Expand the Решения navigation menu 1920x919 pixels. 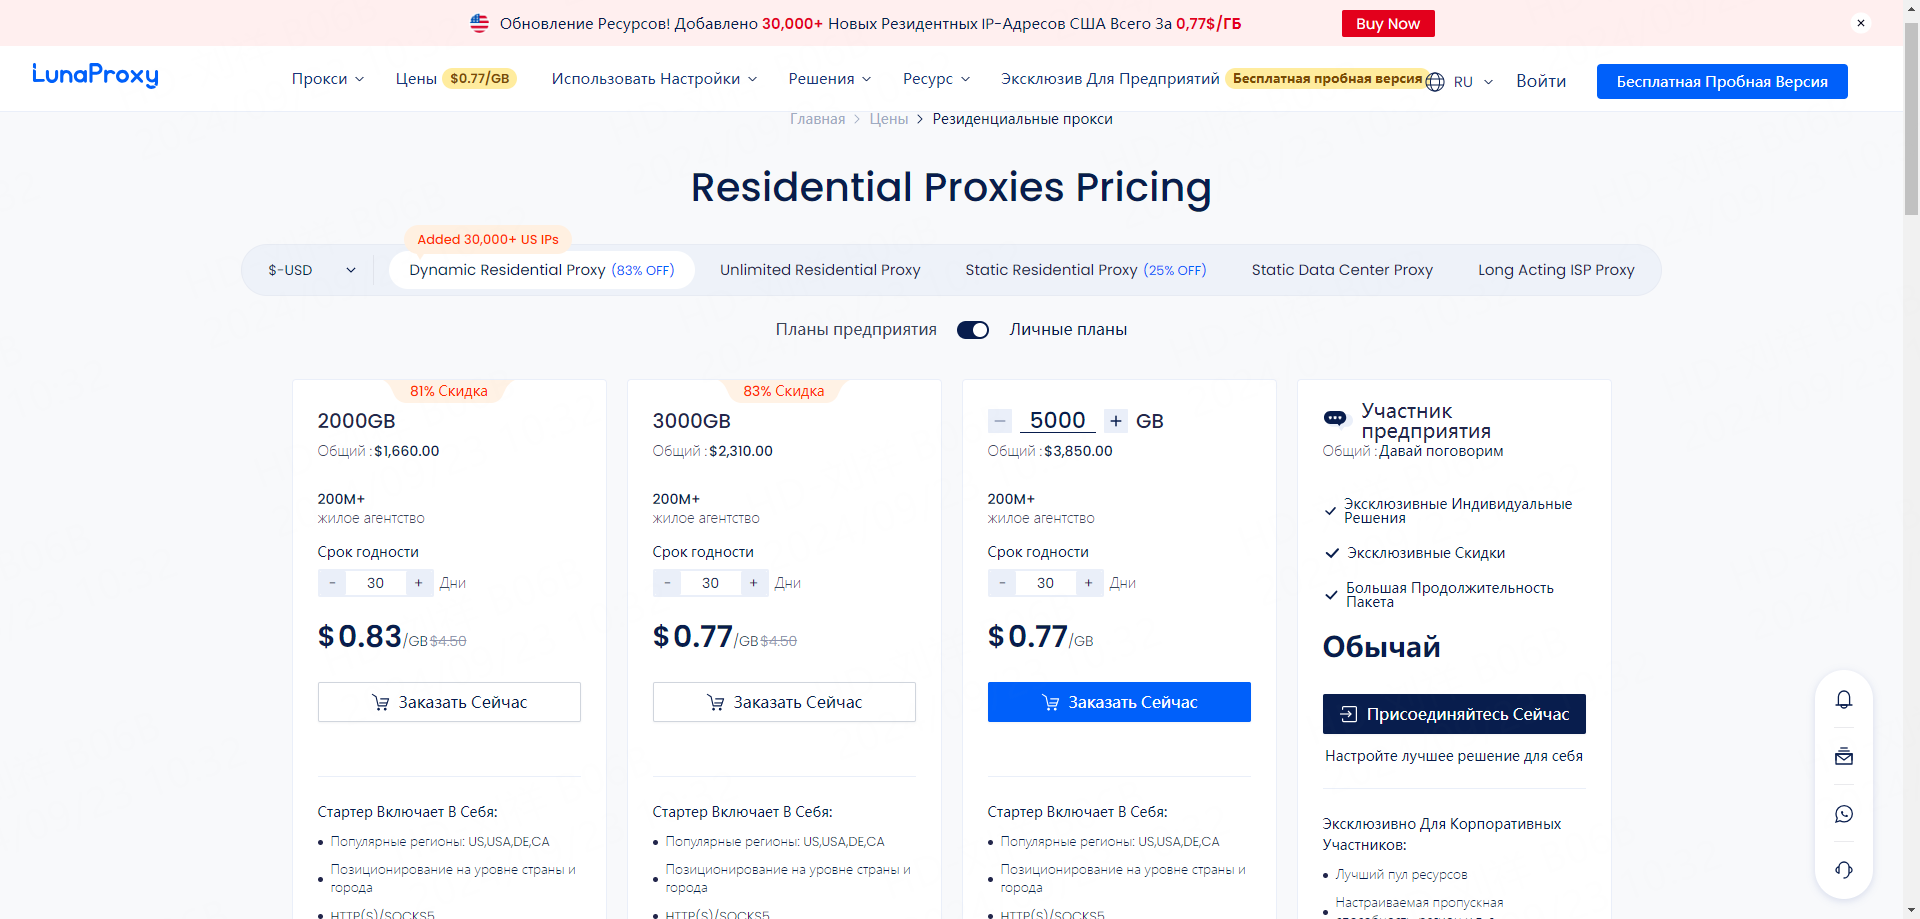(x=829, y=79)
